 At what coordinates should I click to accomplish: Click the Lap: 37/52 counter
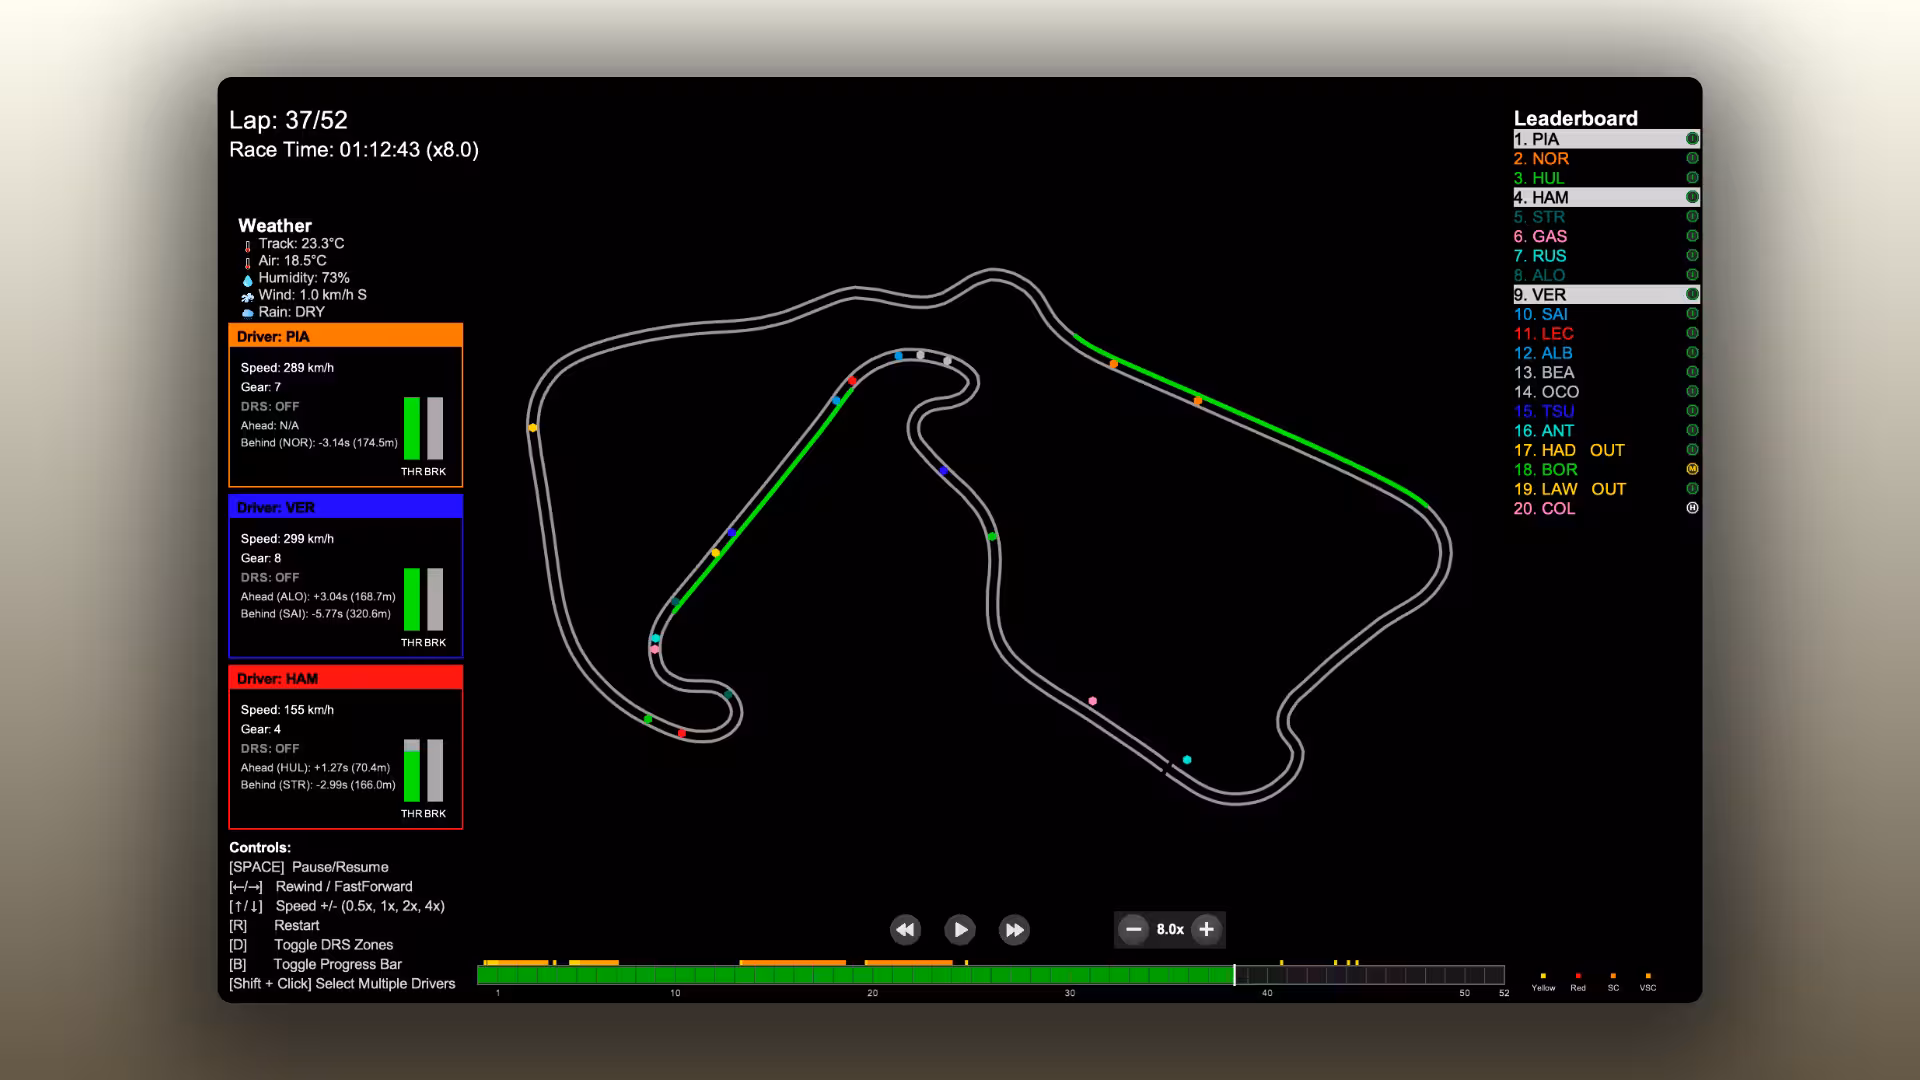click(288, 120)
